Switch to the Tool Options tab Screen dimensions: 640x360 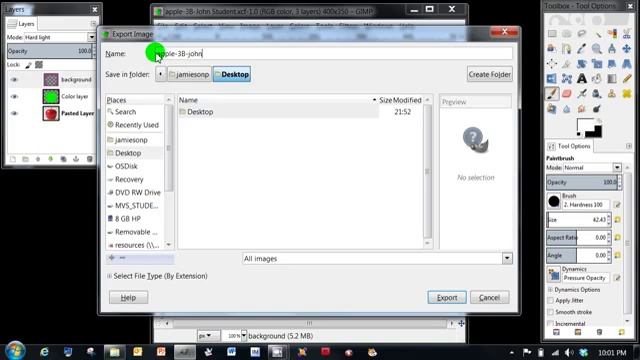[569, 146]
